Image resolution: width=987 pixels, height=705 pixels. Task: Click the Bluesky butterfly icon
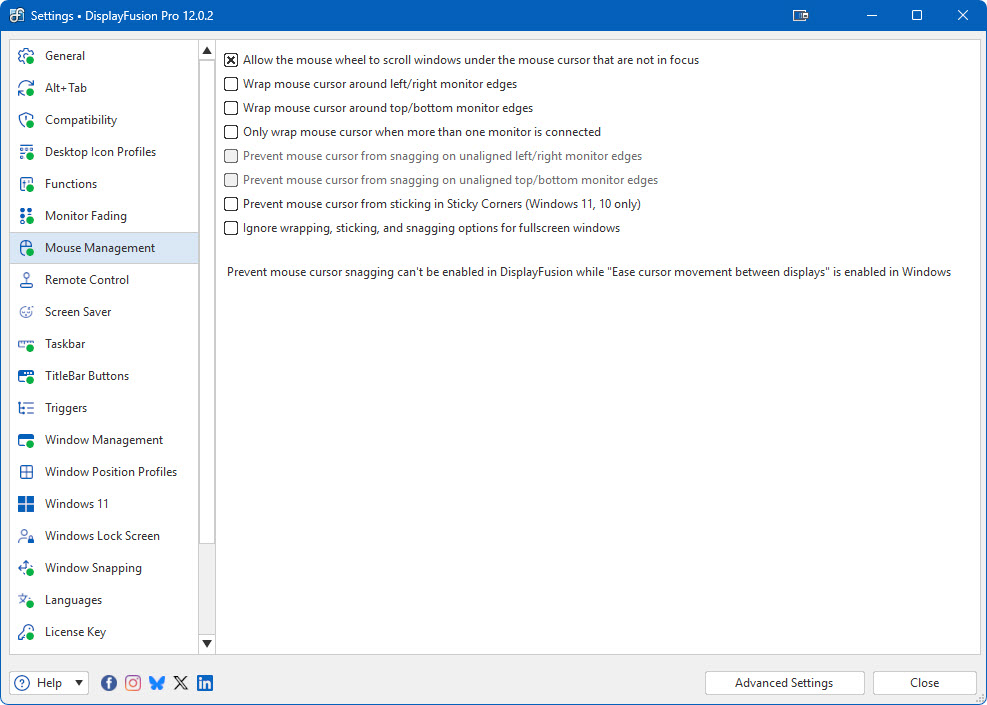[157, 683]
